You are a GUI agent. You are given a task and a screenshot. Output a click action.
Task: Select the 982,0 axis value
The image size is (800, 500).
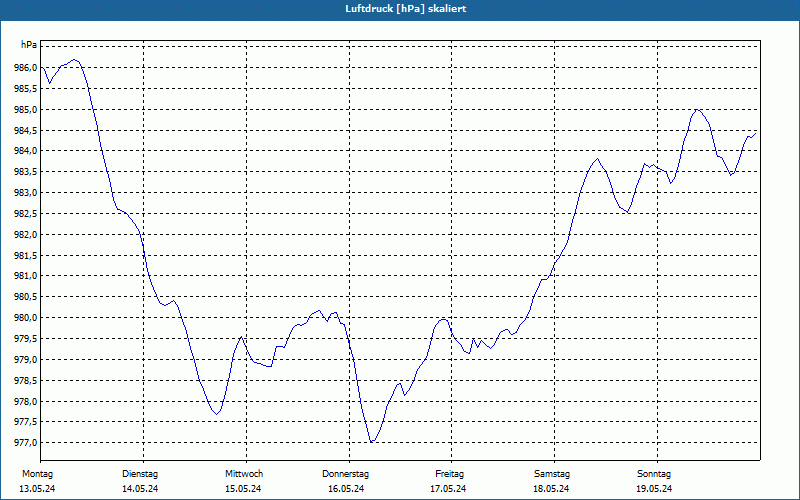(x=26, y=235)
